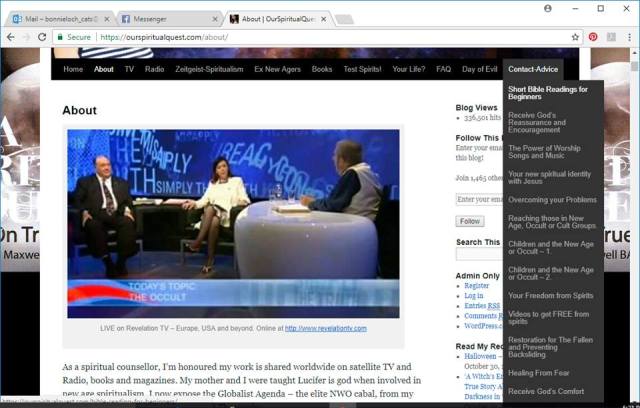This screenshot has width=640, height=408.
Task: Click the Revelation TV studio image
Action: [233, 223]
